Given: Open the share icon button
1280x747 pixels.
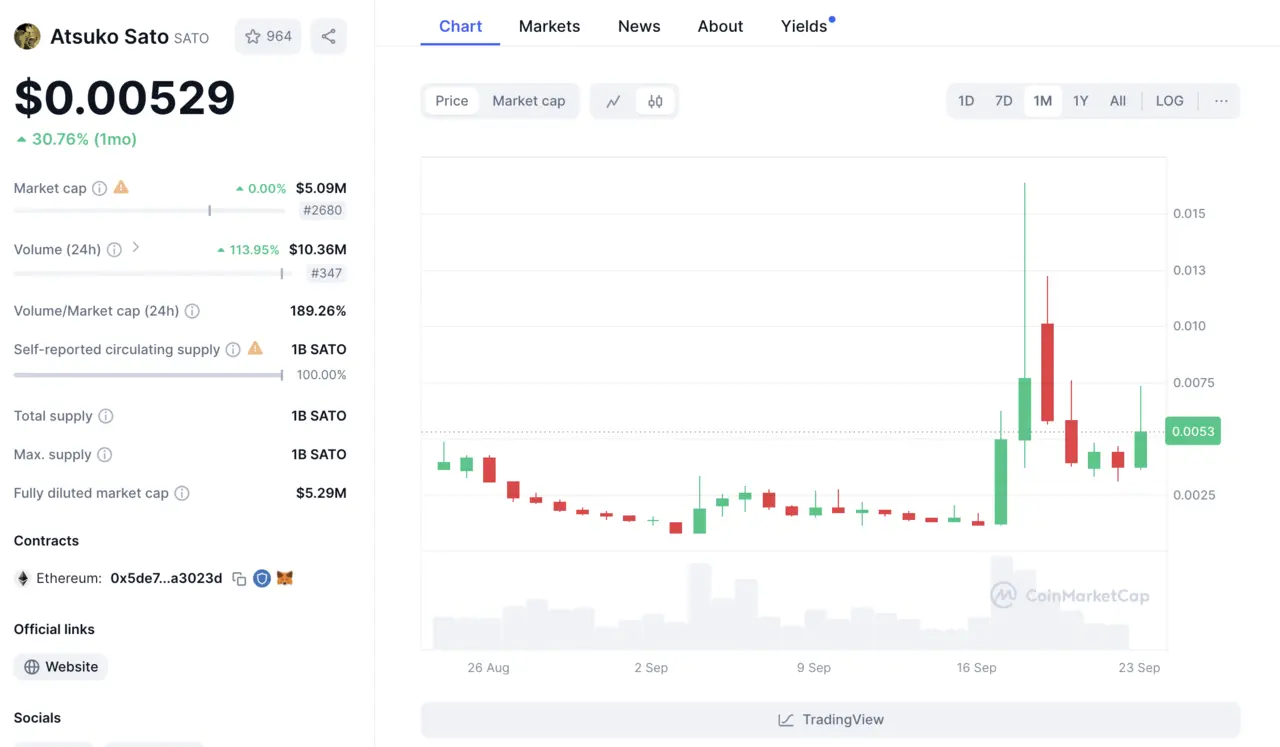Looking at the screenshot, I should coord(328,37).
